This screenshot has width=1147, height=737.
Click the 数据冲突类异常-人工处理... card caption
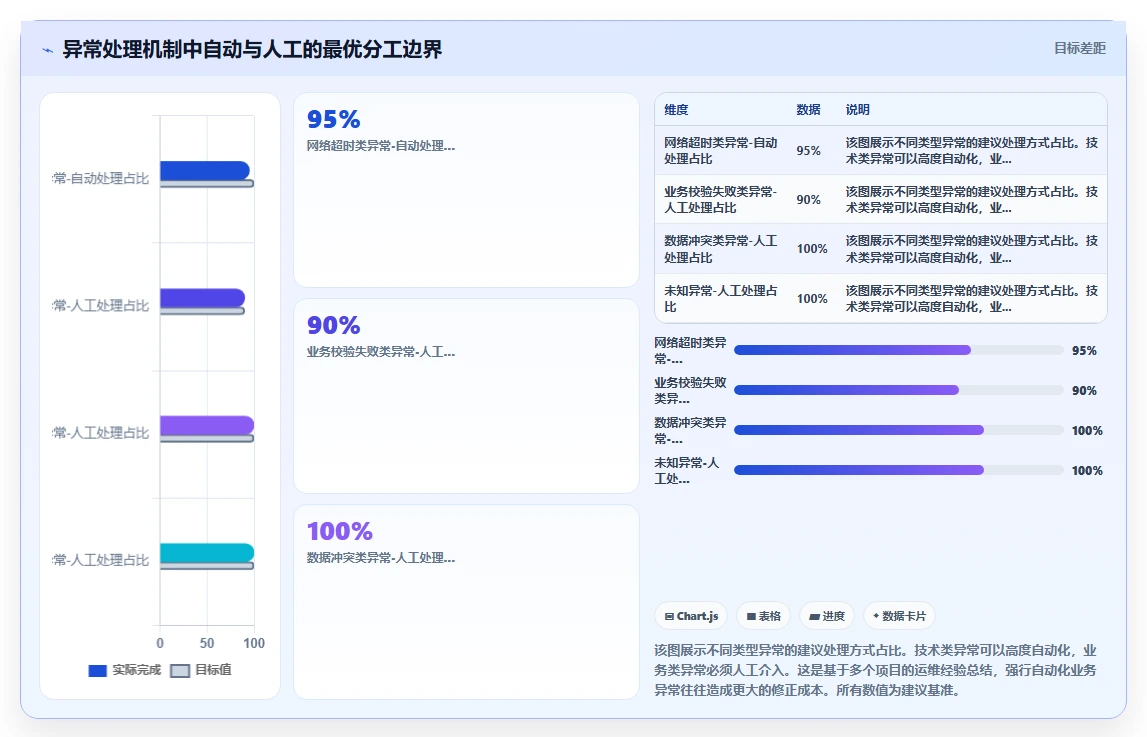click(x=380, y=558)
